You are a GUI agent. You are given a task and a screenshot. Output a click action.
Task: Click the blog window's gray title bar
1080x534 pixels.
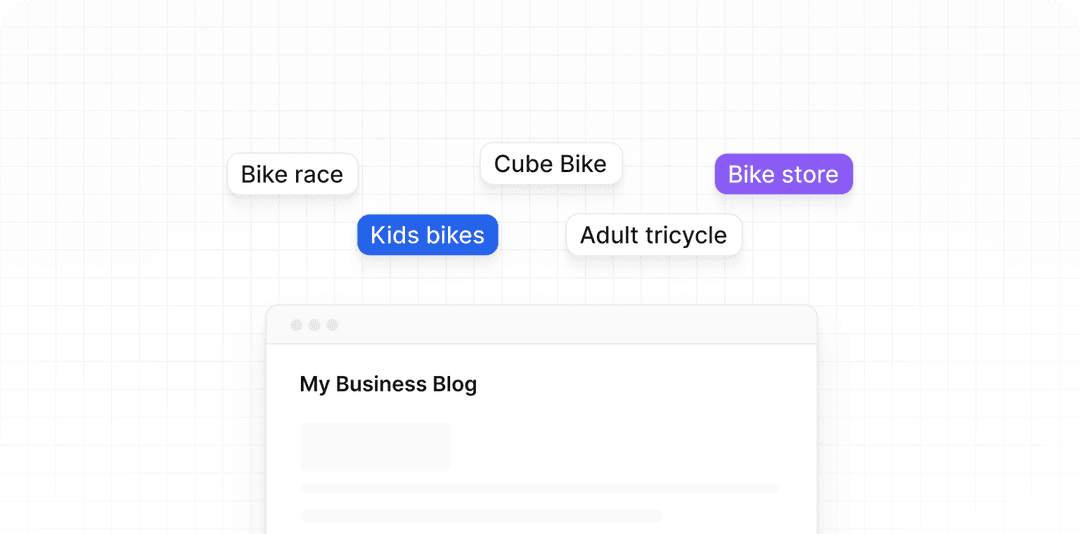pos(560,325)
